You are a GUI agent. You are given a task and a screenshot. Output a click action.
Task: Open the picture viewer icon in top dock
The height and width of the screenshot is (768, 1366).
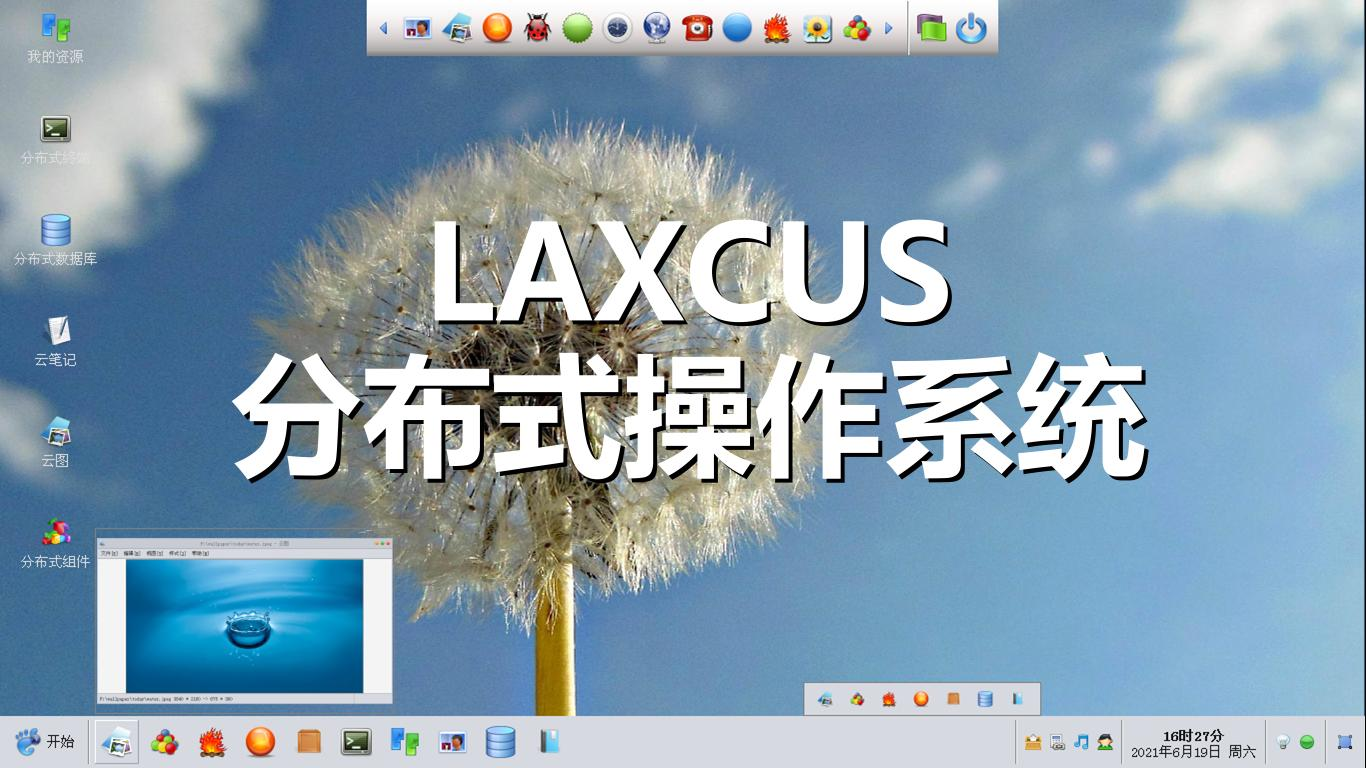click(x=457, y=28)
